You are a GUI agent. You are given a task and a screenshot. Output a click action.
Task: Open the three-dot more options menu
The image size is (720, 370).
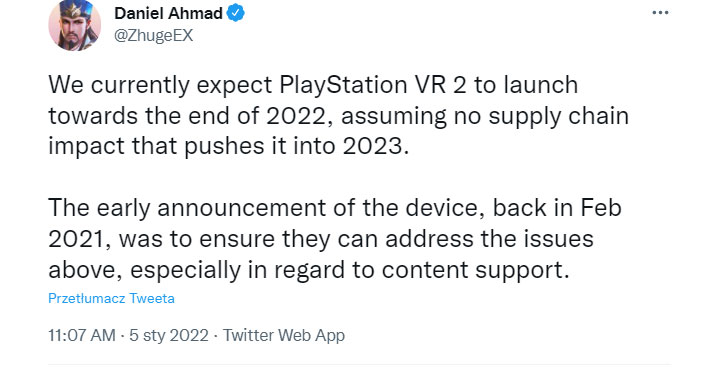point(660,13)
